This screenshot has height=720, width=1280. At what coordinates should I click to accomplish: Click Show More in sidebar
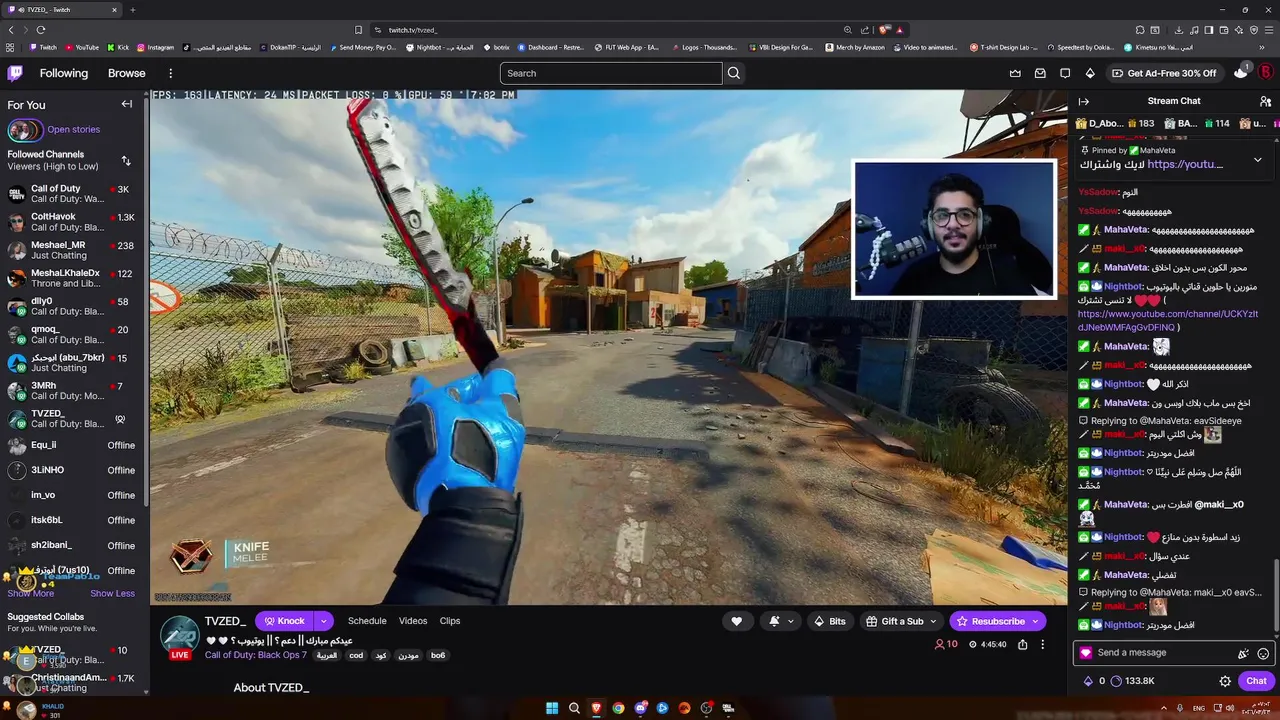pyautogui.click(x=31, y=593)
